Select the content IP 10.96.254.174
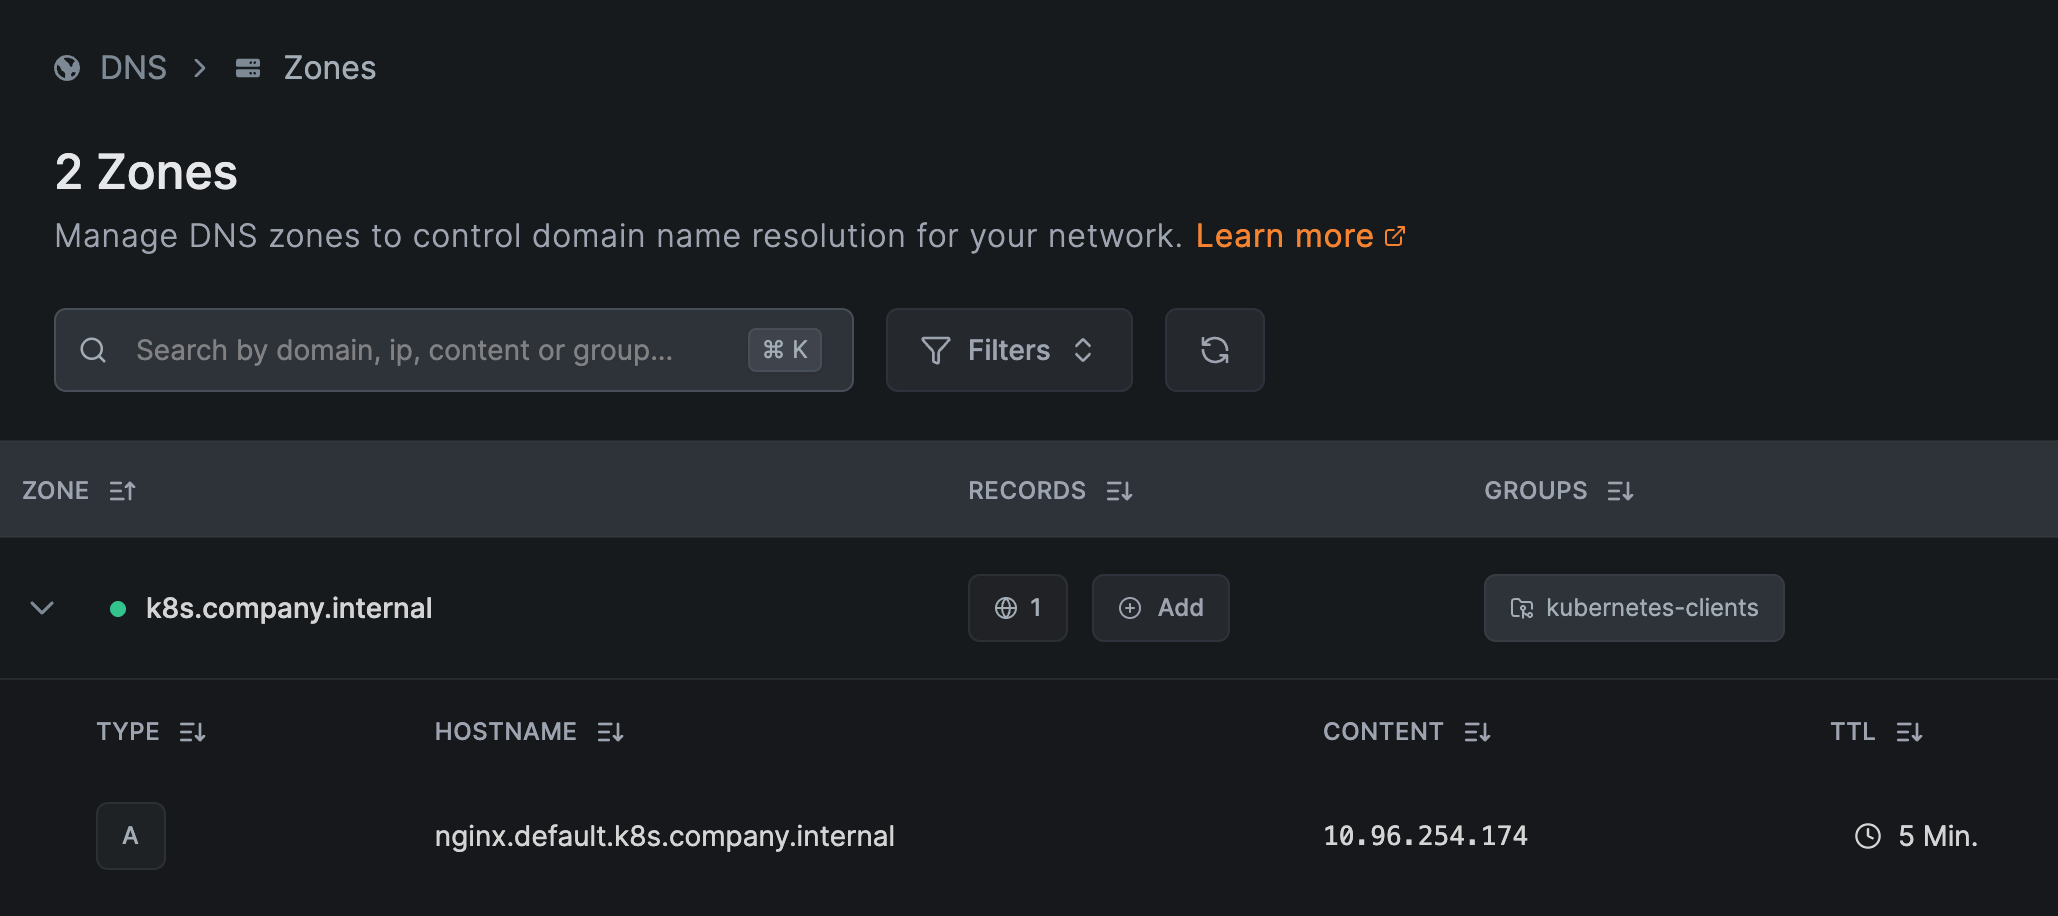Screen dimensions: 2058x916 tap(1425, 836)
